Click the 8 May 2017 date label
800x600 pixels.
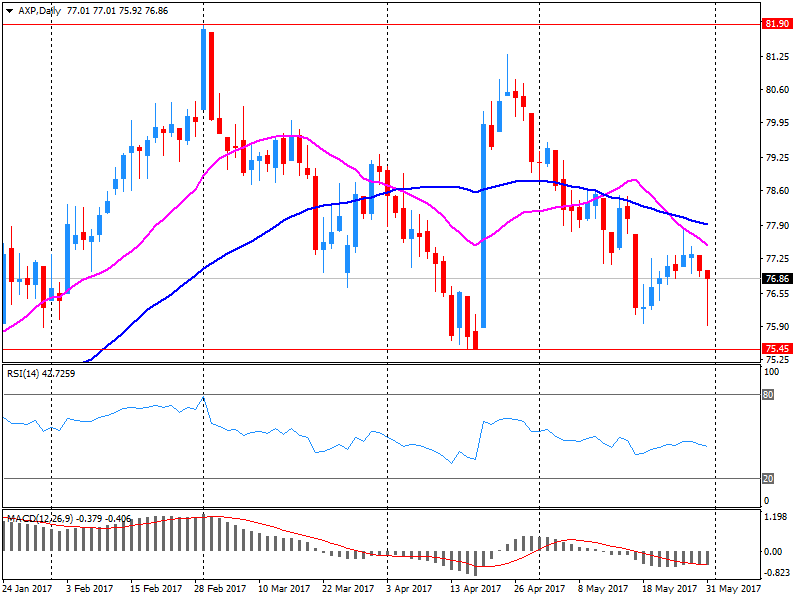point(603,589)
